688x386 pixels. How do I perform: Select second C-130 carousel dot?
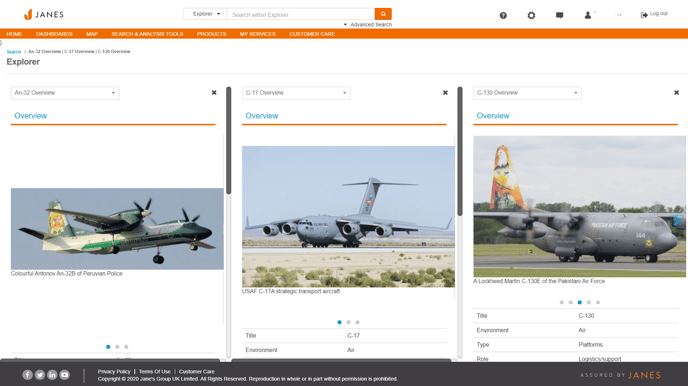[570, 302]
